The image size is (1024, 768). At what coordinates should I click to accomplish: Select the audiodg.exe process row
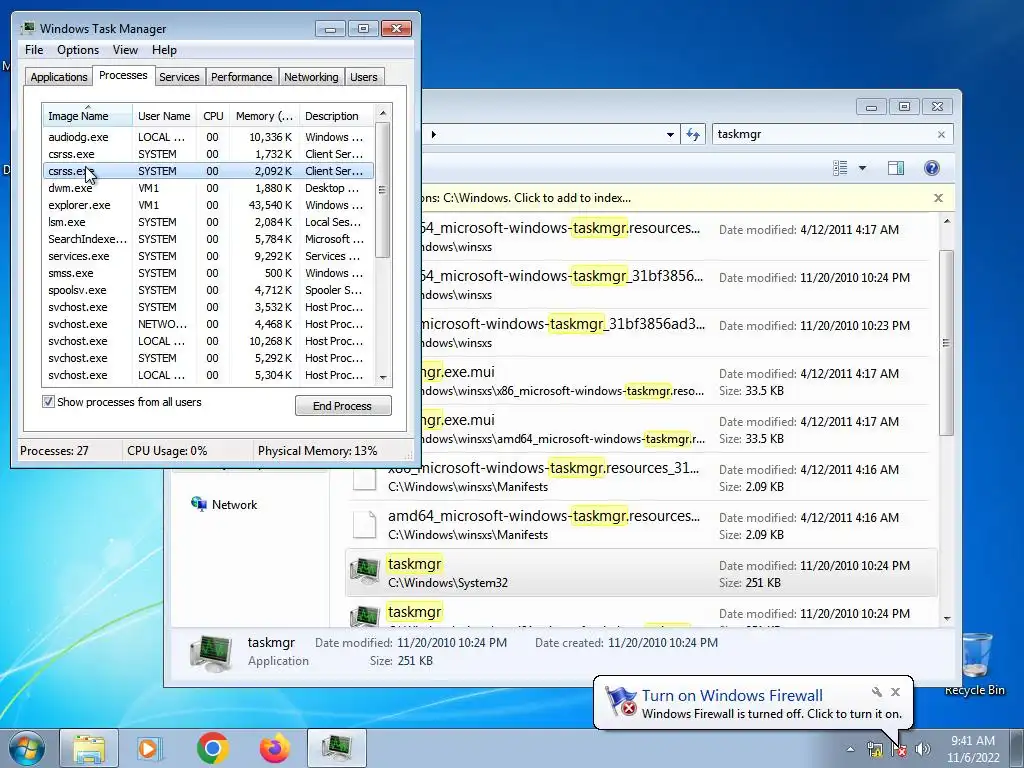[208, 137]
